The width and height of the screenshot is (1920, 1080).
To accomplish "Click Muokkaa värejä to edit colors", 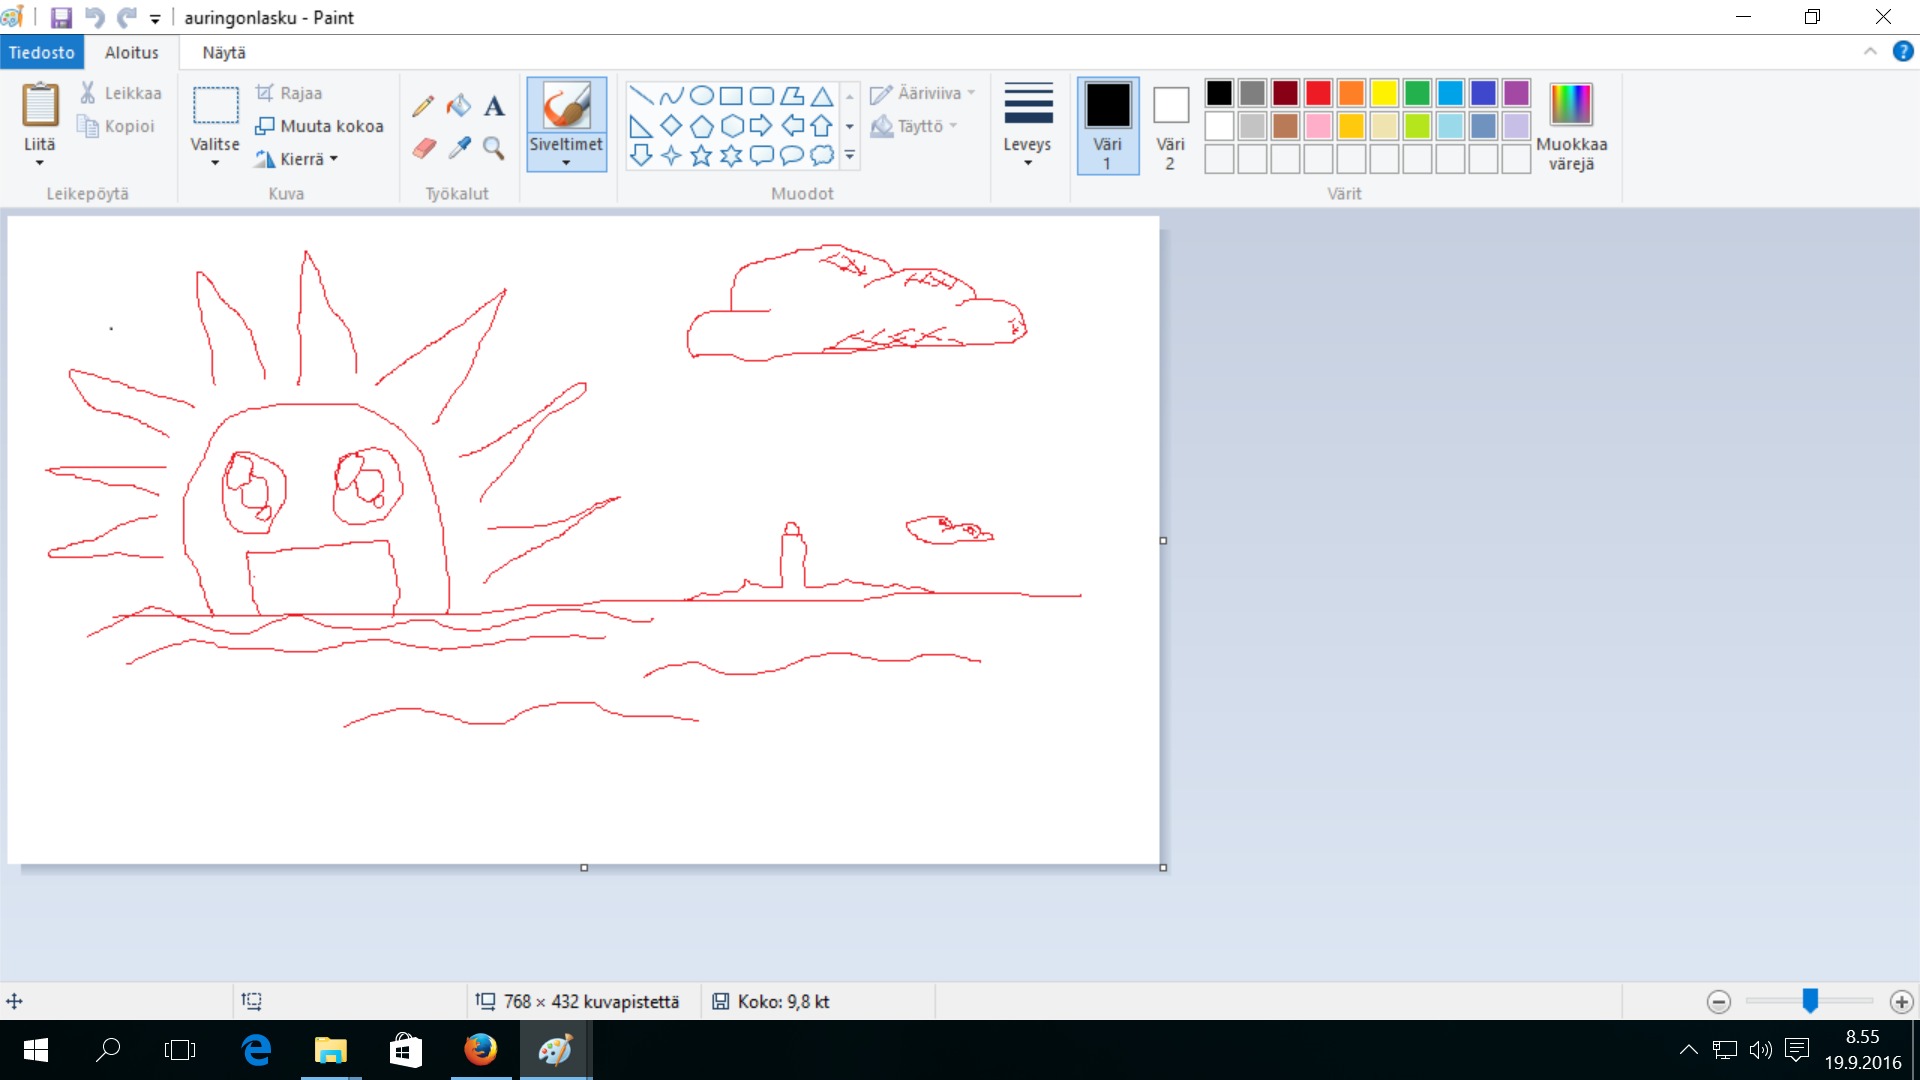I will [1571, 126].
